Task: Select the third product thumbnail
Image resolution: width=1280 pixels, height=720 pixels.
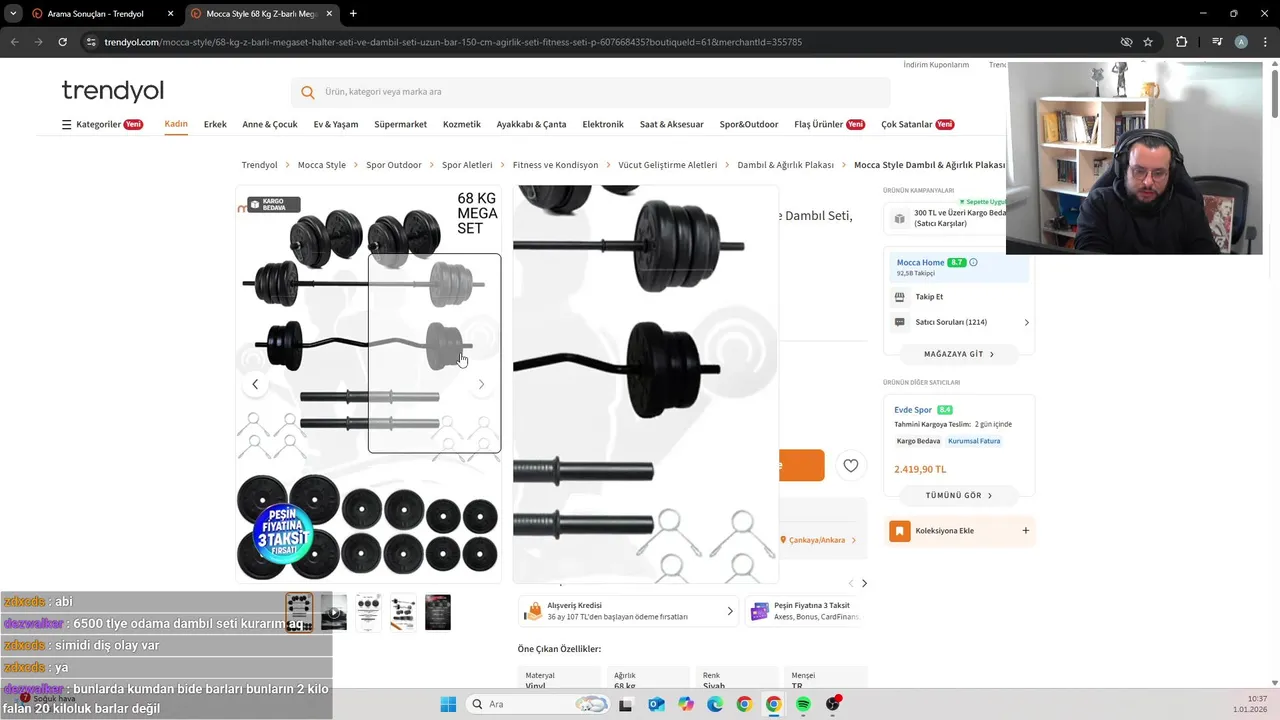Action: click(368, 612)
